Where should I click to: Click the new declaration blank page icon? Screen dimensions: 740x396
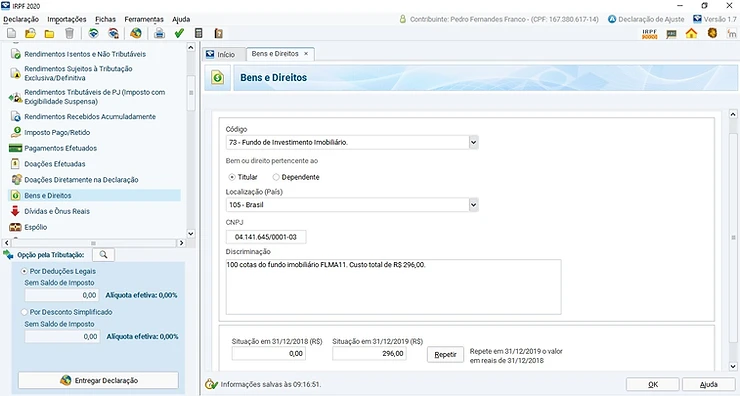coord(11,34)
